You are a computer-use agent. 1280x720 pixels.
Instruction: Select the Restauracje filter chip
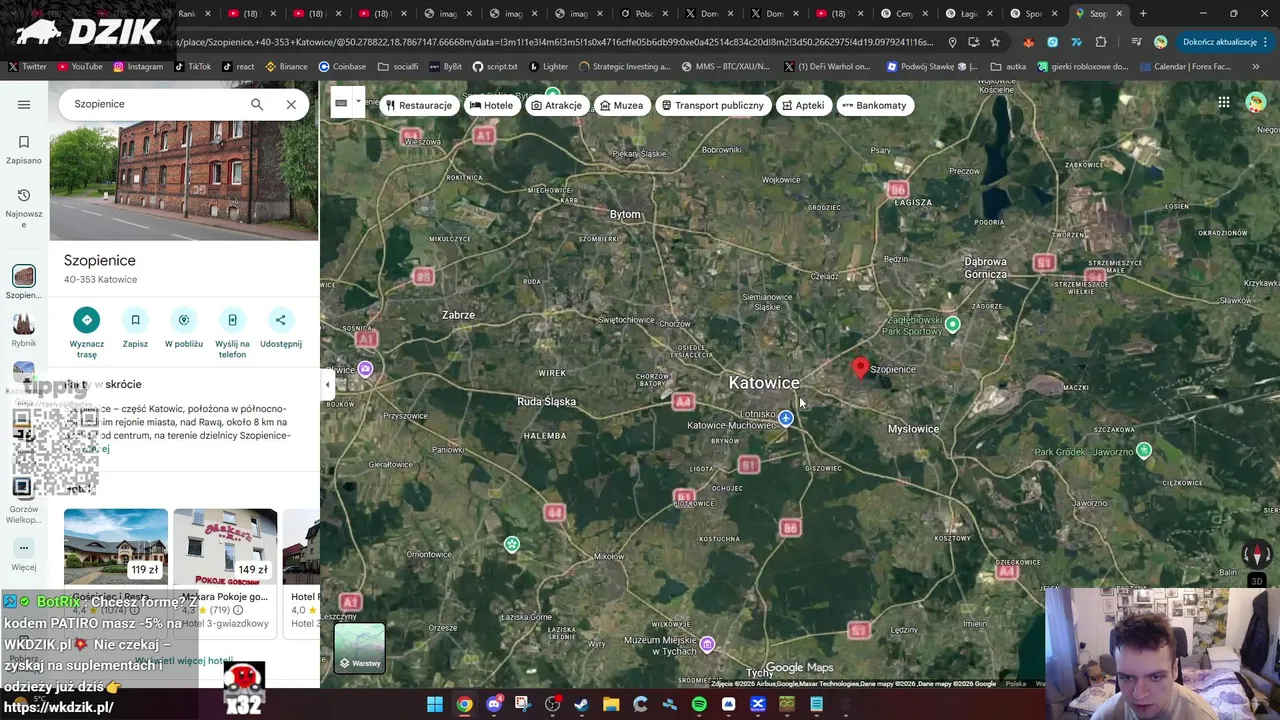click(x=420, y=105)
